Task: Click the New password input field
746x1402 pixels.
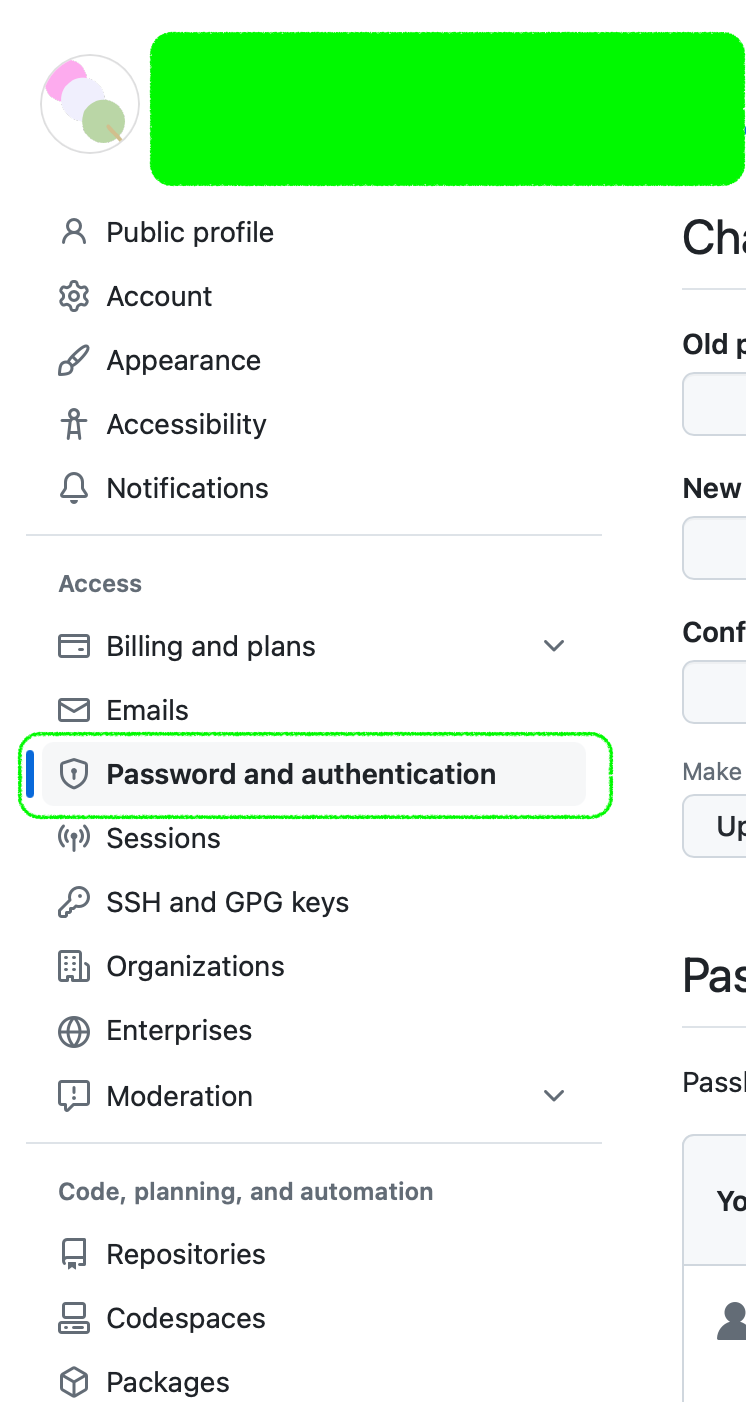Action: 715,548
